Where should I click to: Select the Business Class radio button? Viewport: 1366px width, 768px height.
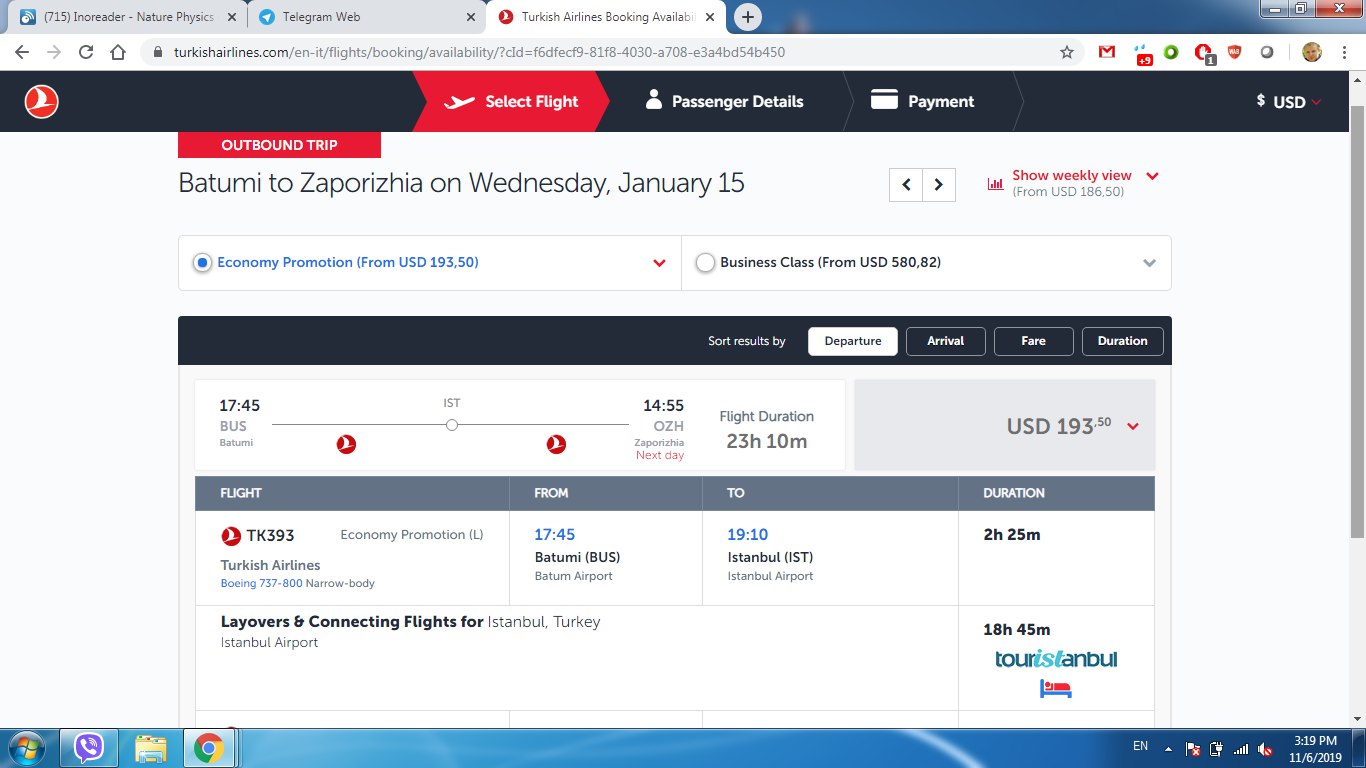tap(705, 263)
